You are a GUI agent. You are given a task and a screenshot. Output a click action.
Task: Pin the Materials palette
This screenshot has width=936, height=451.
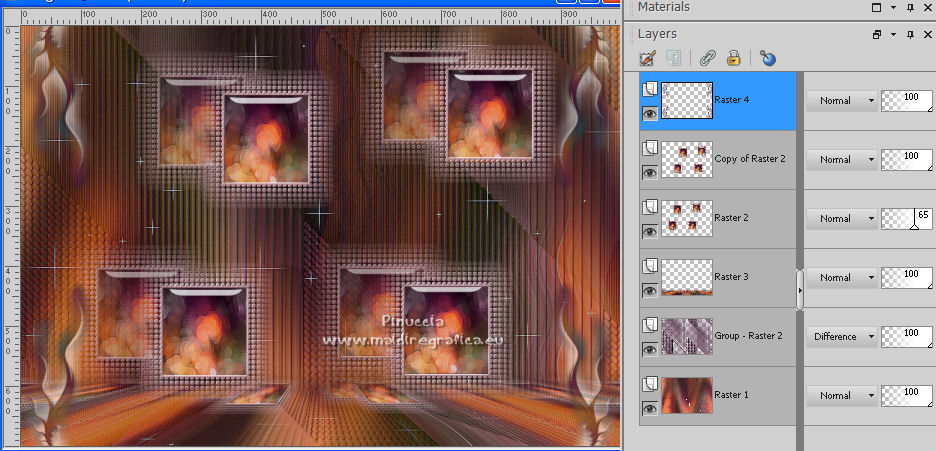click(x=910, y=8)
